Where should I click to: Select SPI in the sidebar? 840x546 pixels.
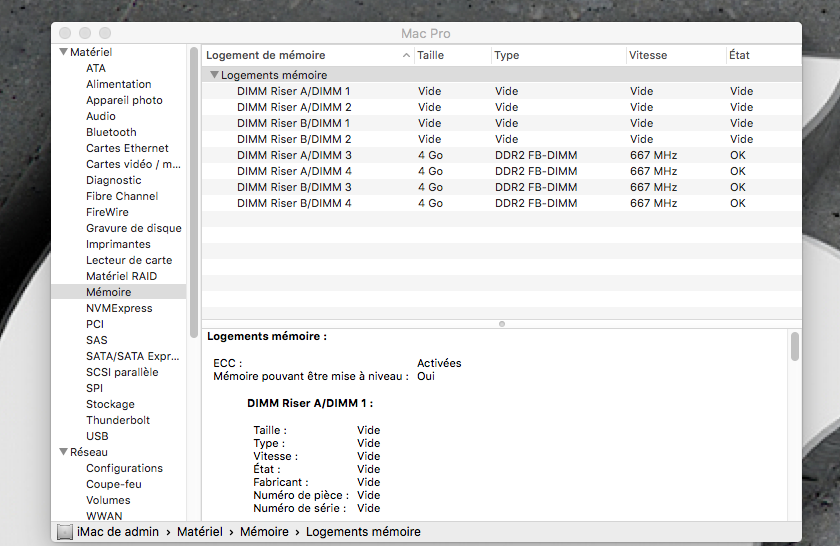pyautogui.click(x=94, y=388)
